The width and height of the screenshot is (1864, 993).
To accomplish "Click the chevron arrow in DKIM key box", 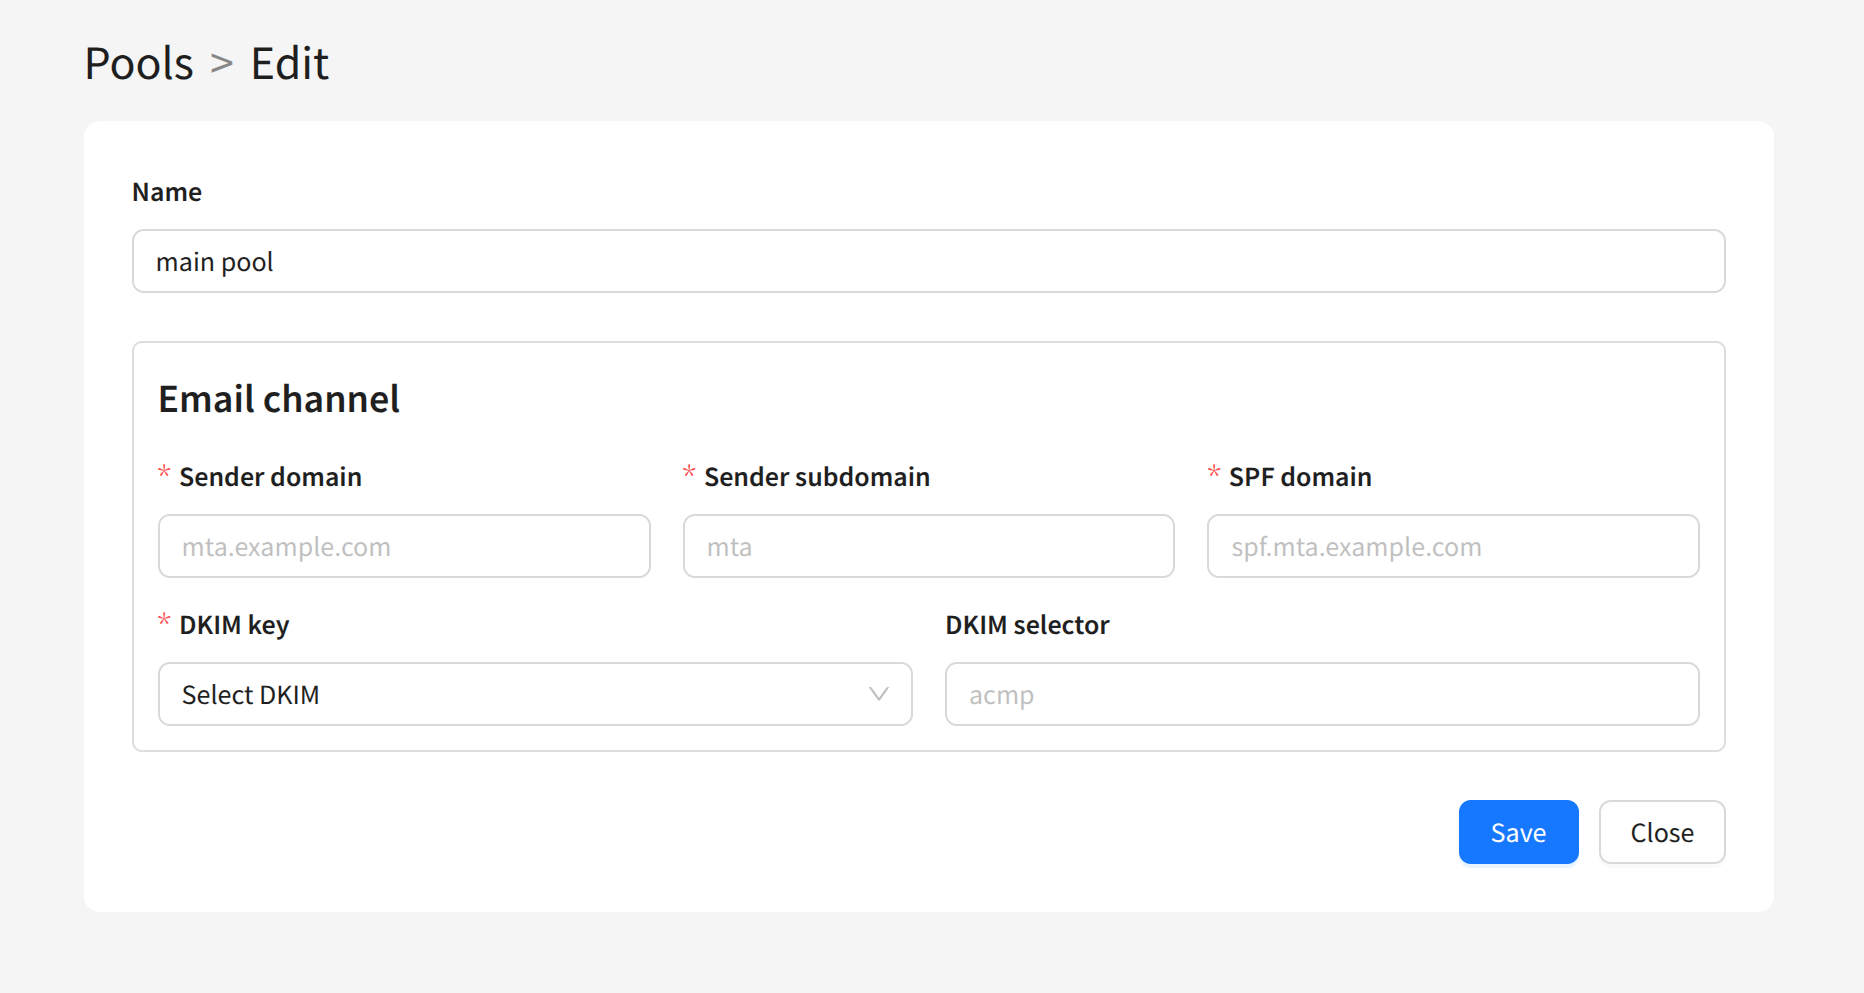I will click(879, 694).
